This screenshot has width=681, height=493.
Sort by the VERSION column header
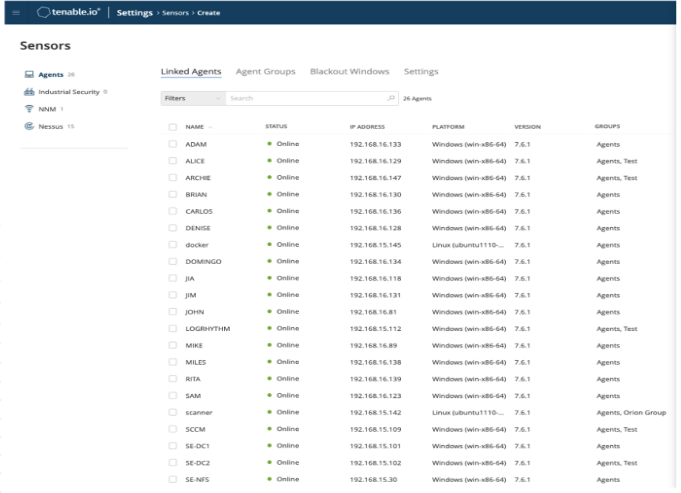coord(528,127)
